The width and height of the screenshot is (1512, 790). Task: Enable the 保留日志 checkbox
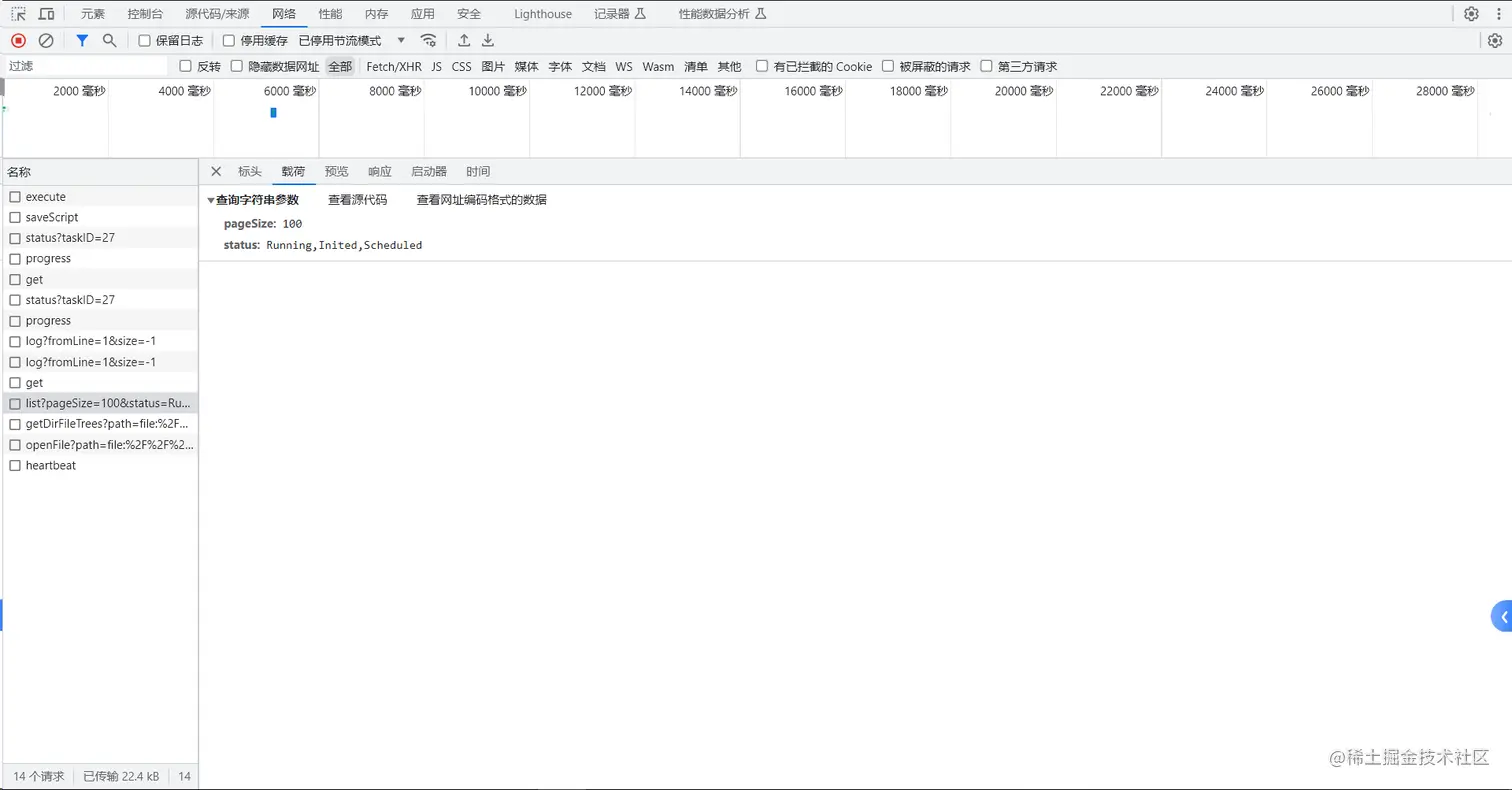tap(145, 41)
